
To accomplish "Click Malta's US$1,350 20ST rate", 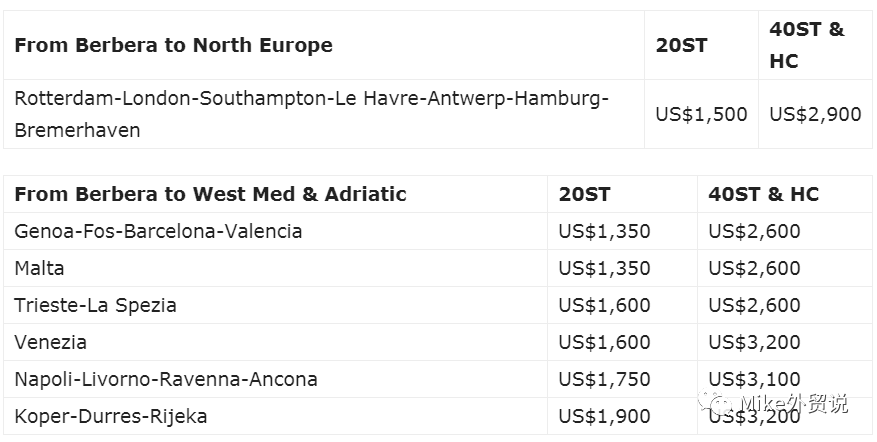I will click(x=604, y=268).
